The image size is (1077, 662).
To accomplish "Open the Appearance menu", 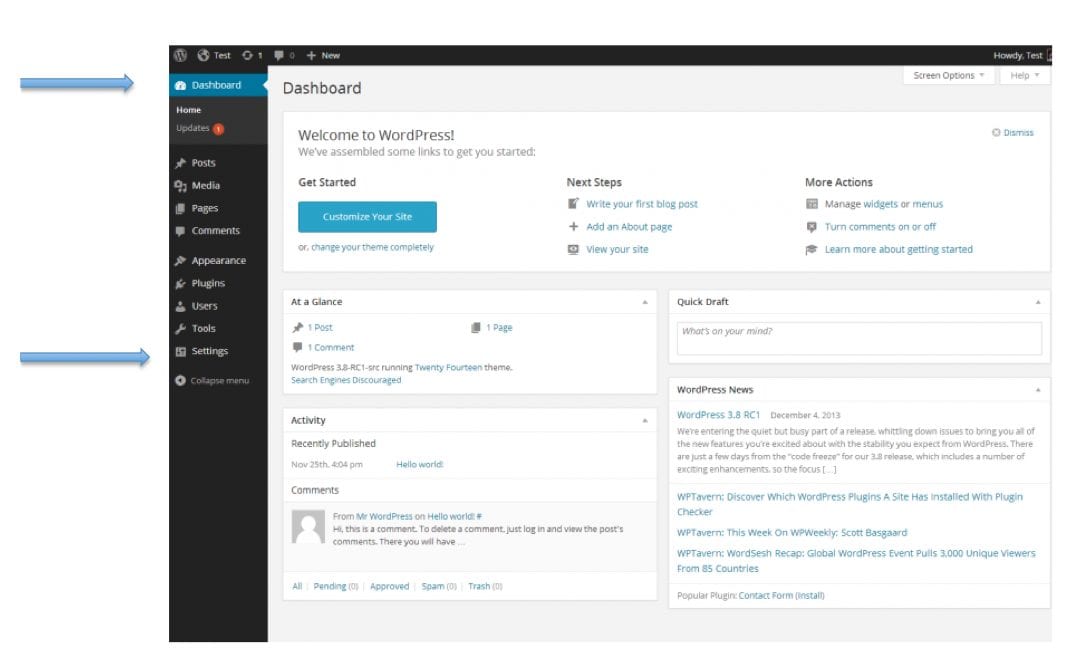I will coord(218,260).
